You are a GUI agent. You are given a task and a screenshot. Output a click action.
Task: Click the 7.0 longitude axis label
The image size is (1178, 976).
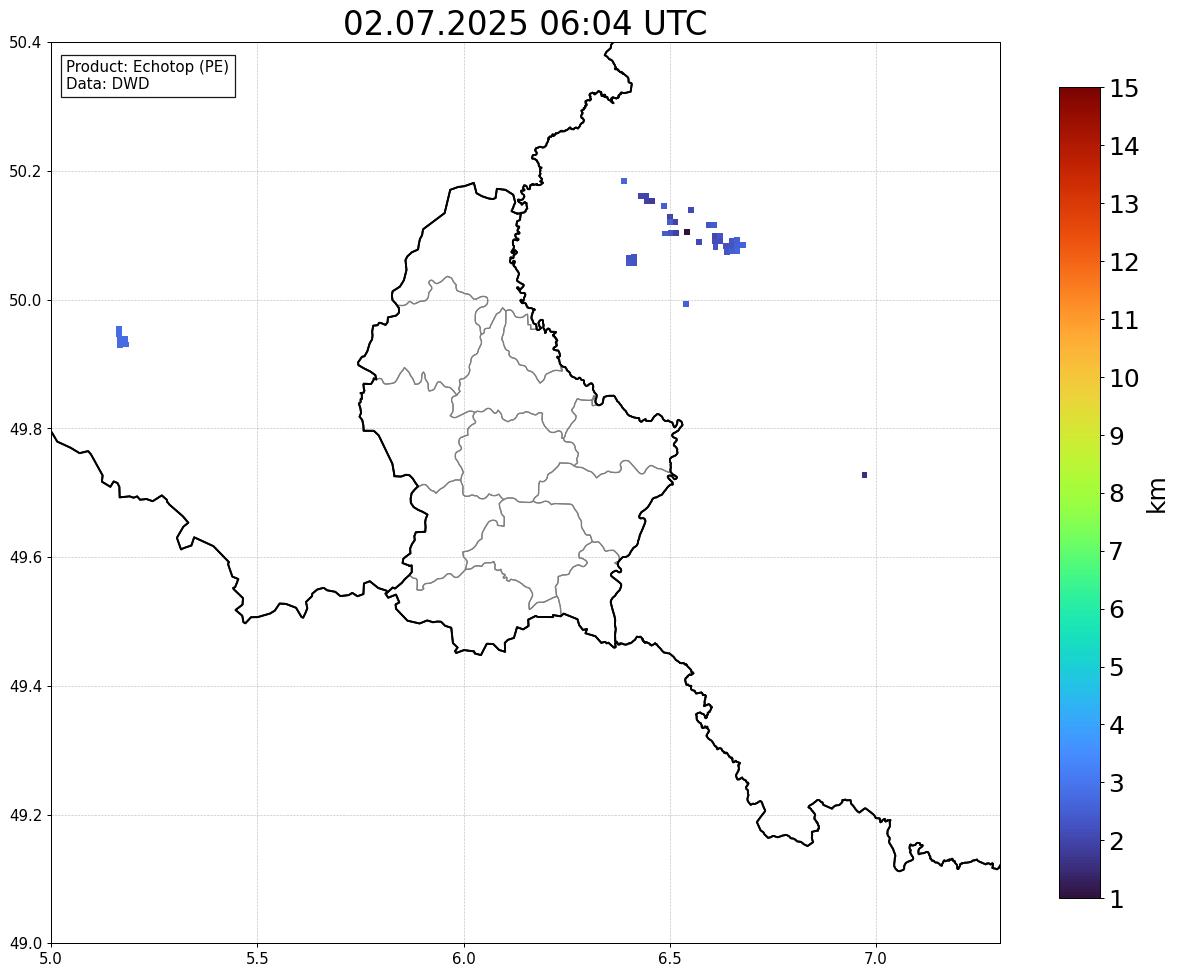tap(877, 959)
